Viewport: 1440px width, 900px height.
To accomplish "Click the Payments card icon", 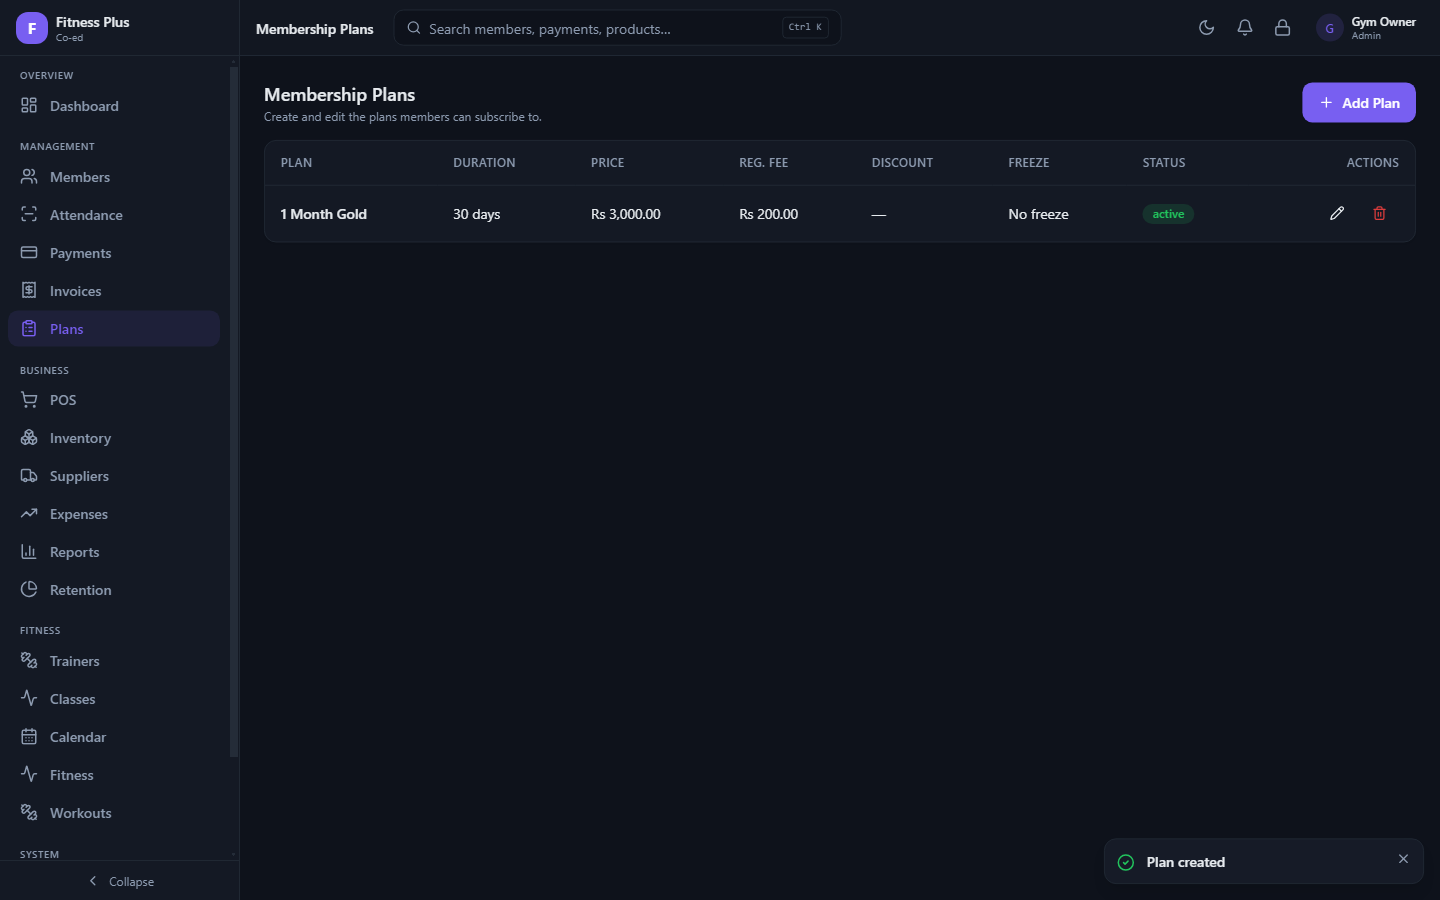I will click(29, 253).
